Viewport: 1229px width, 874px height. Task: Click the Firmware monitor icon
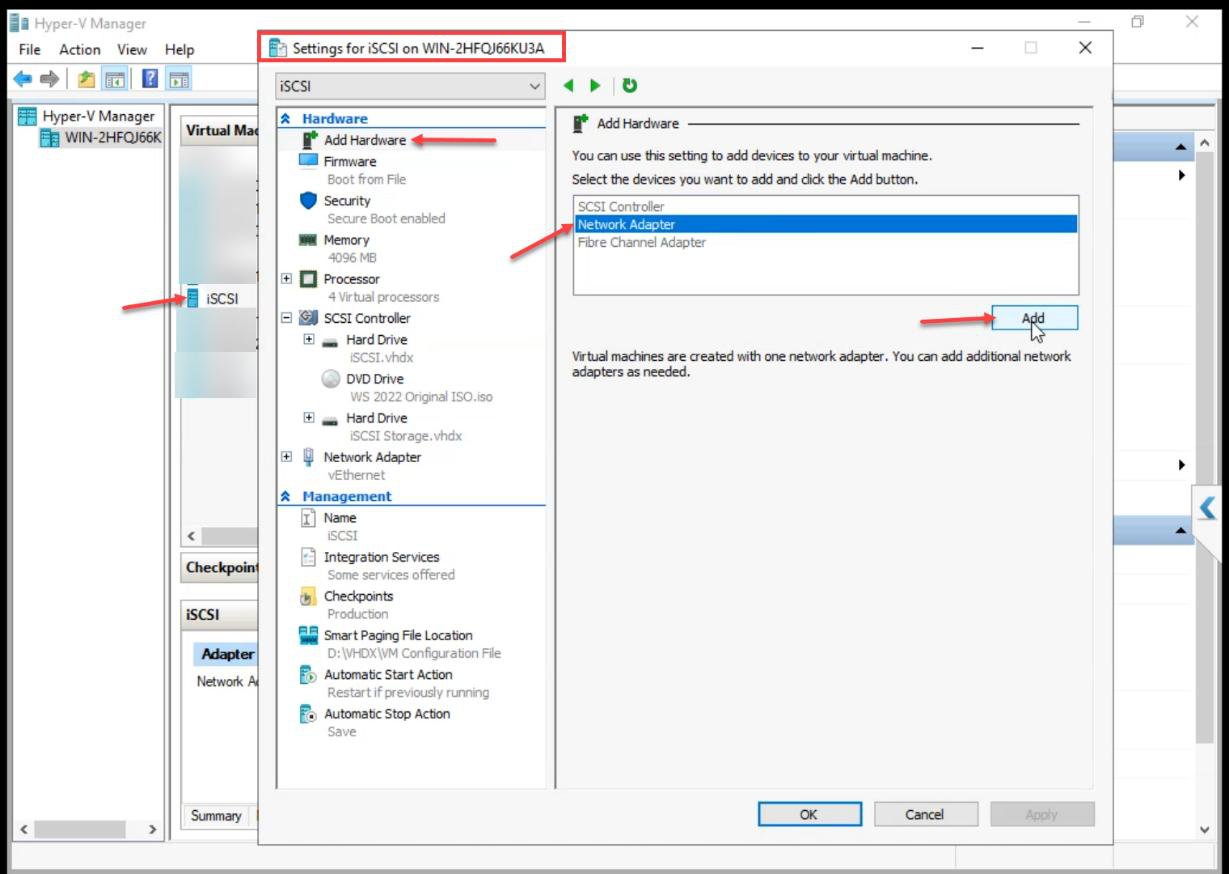pyautogui.click(x=308, y=161)
